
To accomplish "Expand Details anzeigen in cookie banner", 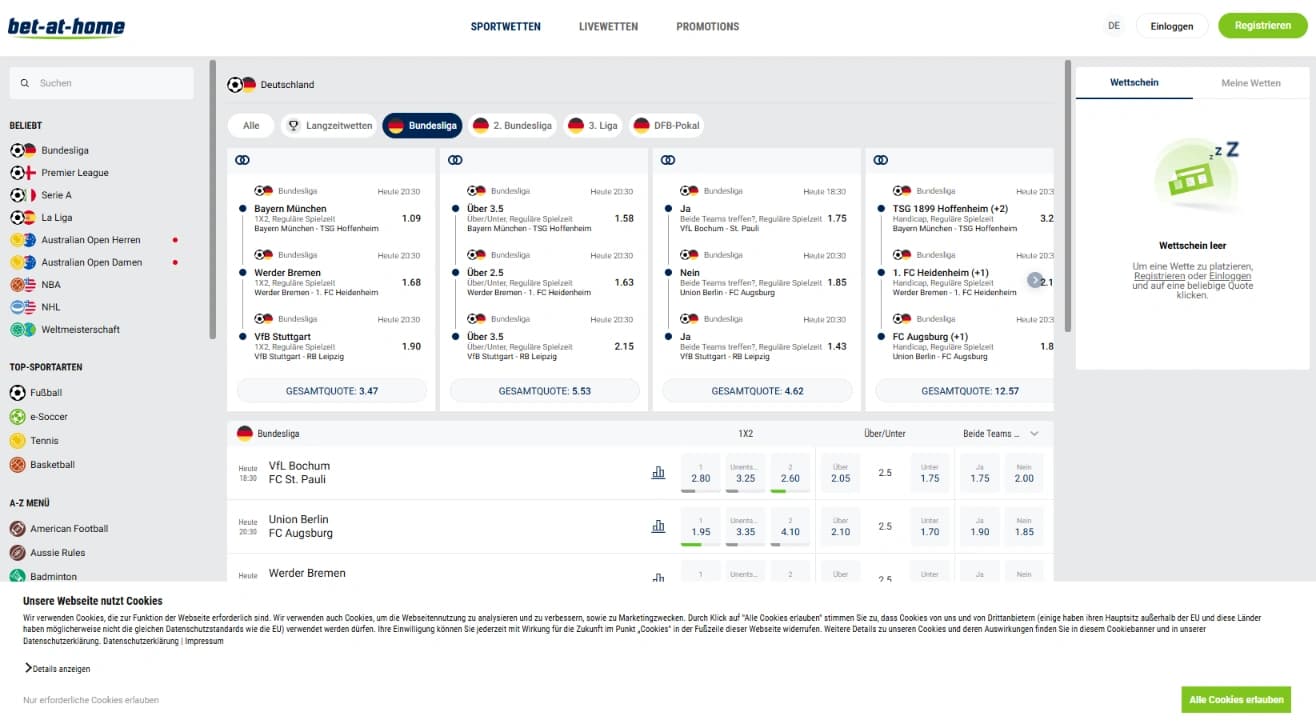I will pyautogui.click(x=58, y=669).
